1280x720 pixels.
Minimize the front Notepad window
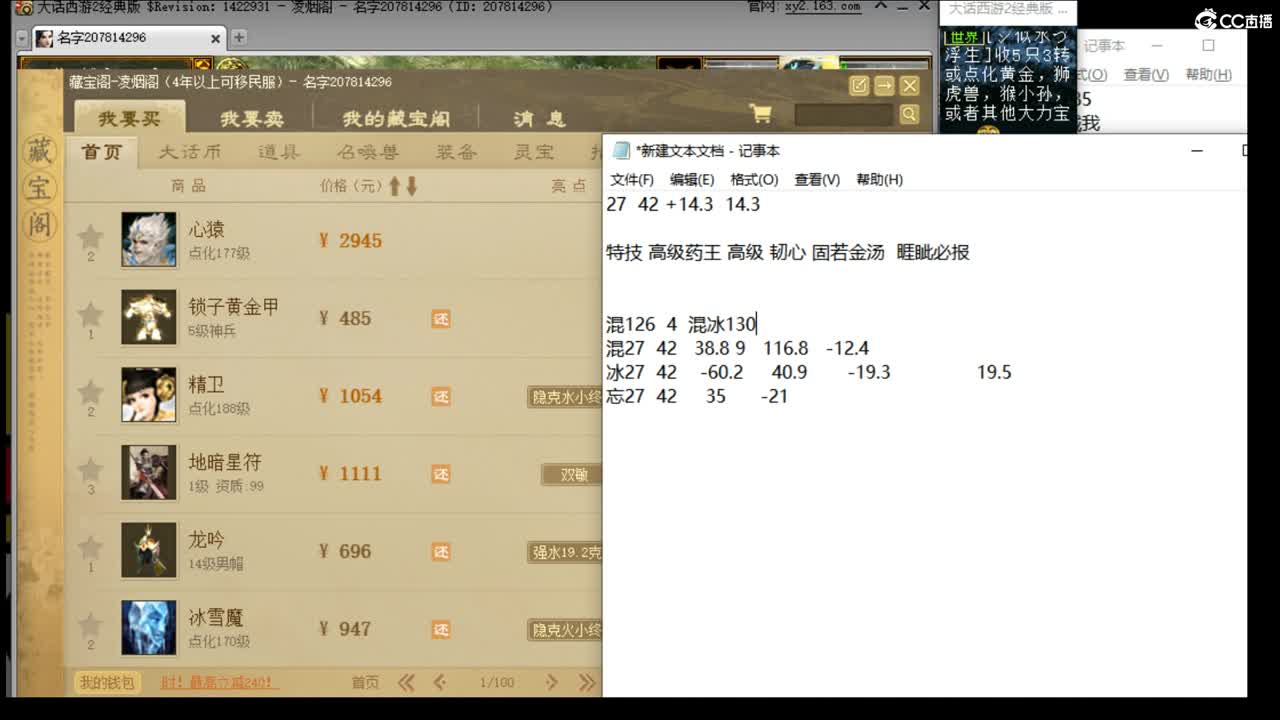coord(1197,151)
